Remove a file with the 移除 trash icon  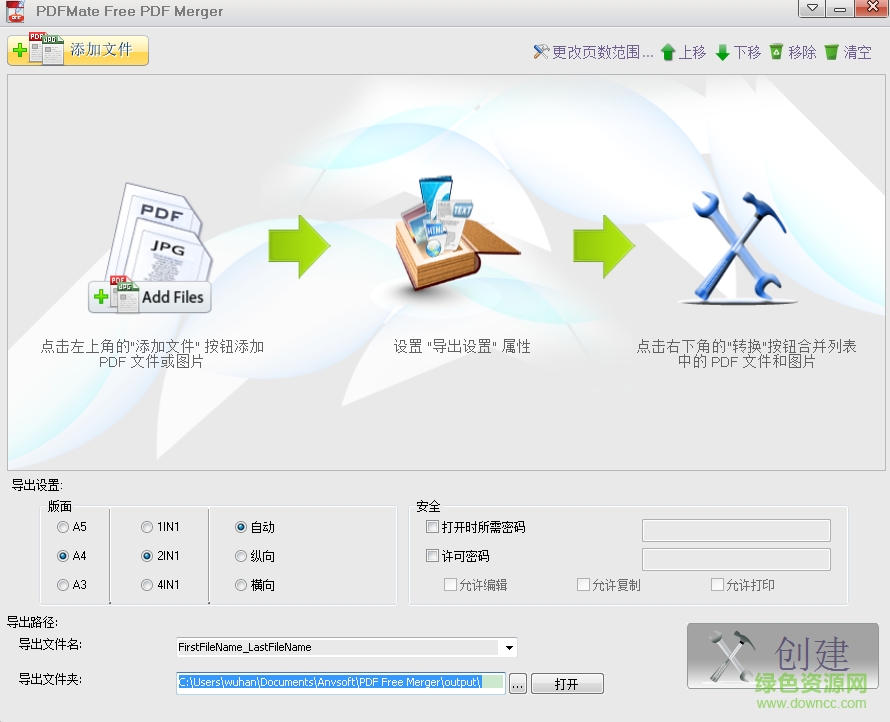pyautogui.click(x=795, y=52)
